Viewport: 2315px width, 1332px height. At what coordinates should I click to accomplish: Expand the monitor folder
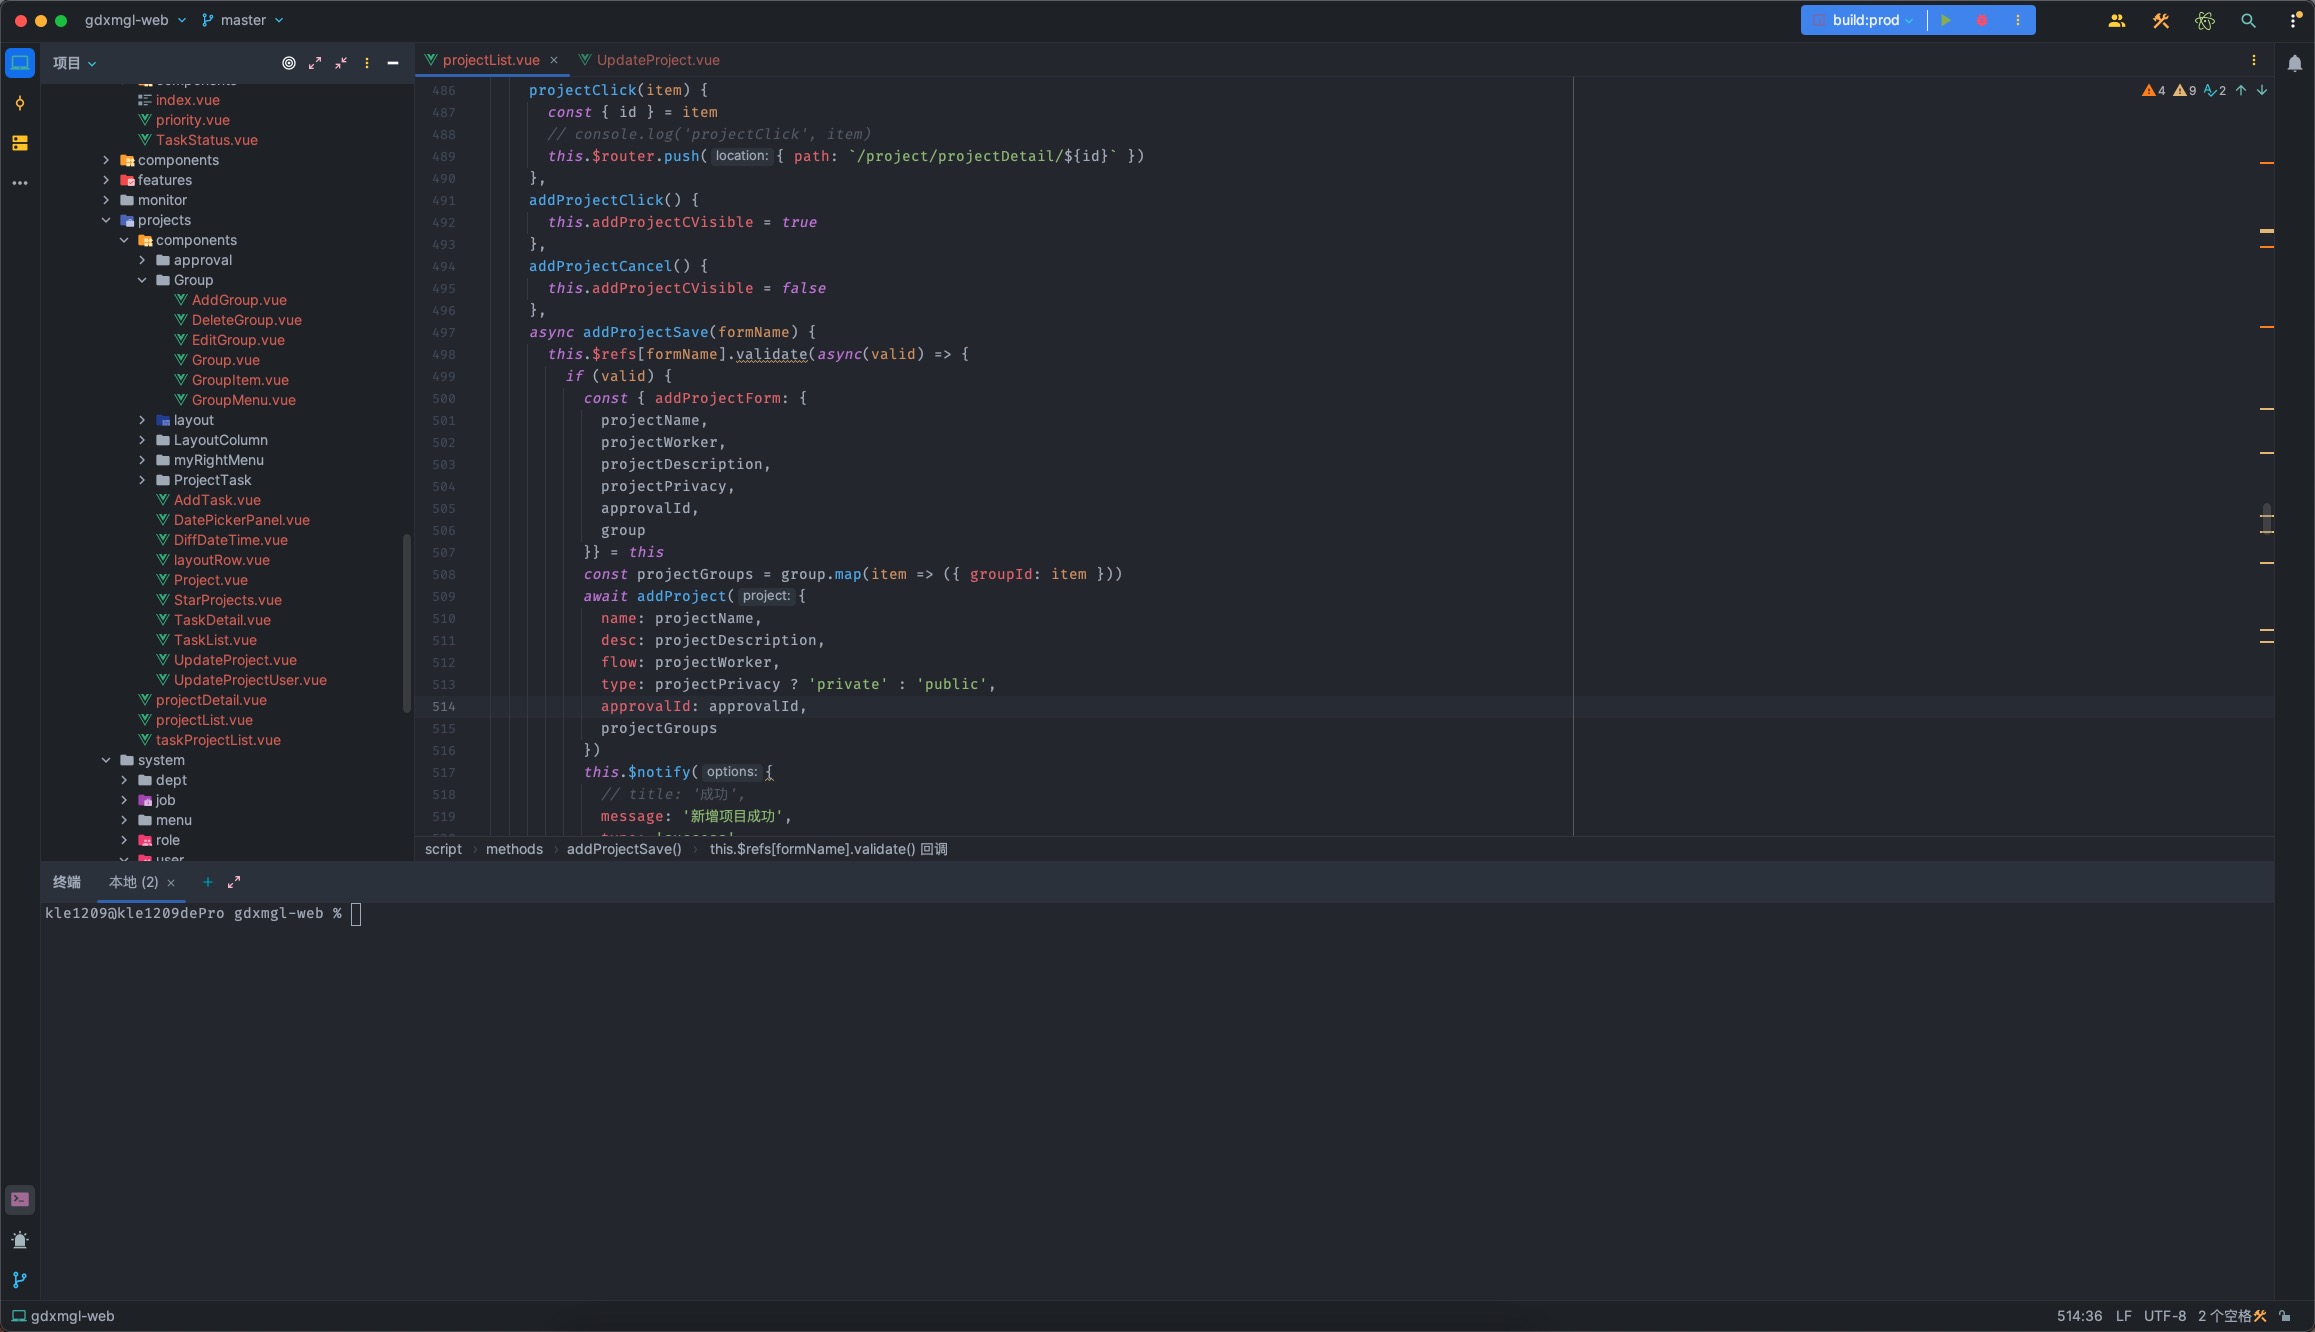[x=106, y=200]
